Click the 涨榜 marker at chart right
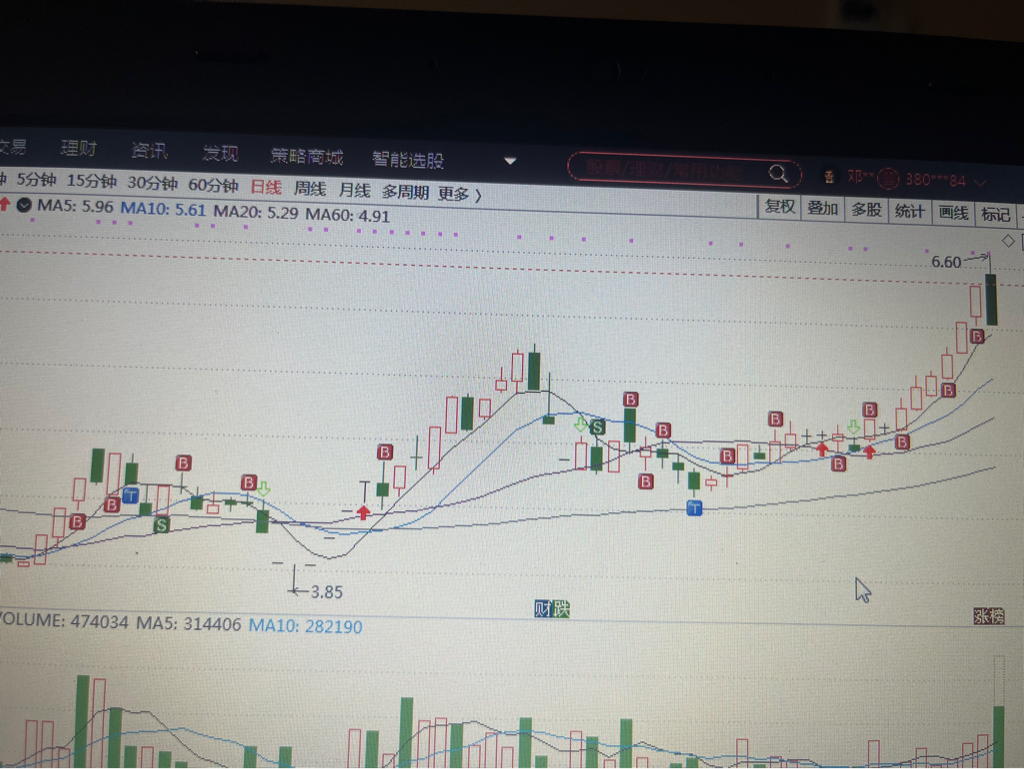This screenshot has height=769, width=1024. coord(989,616)
